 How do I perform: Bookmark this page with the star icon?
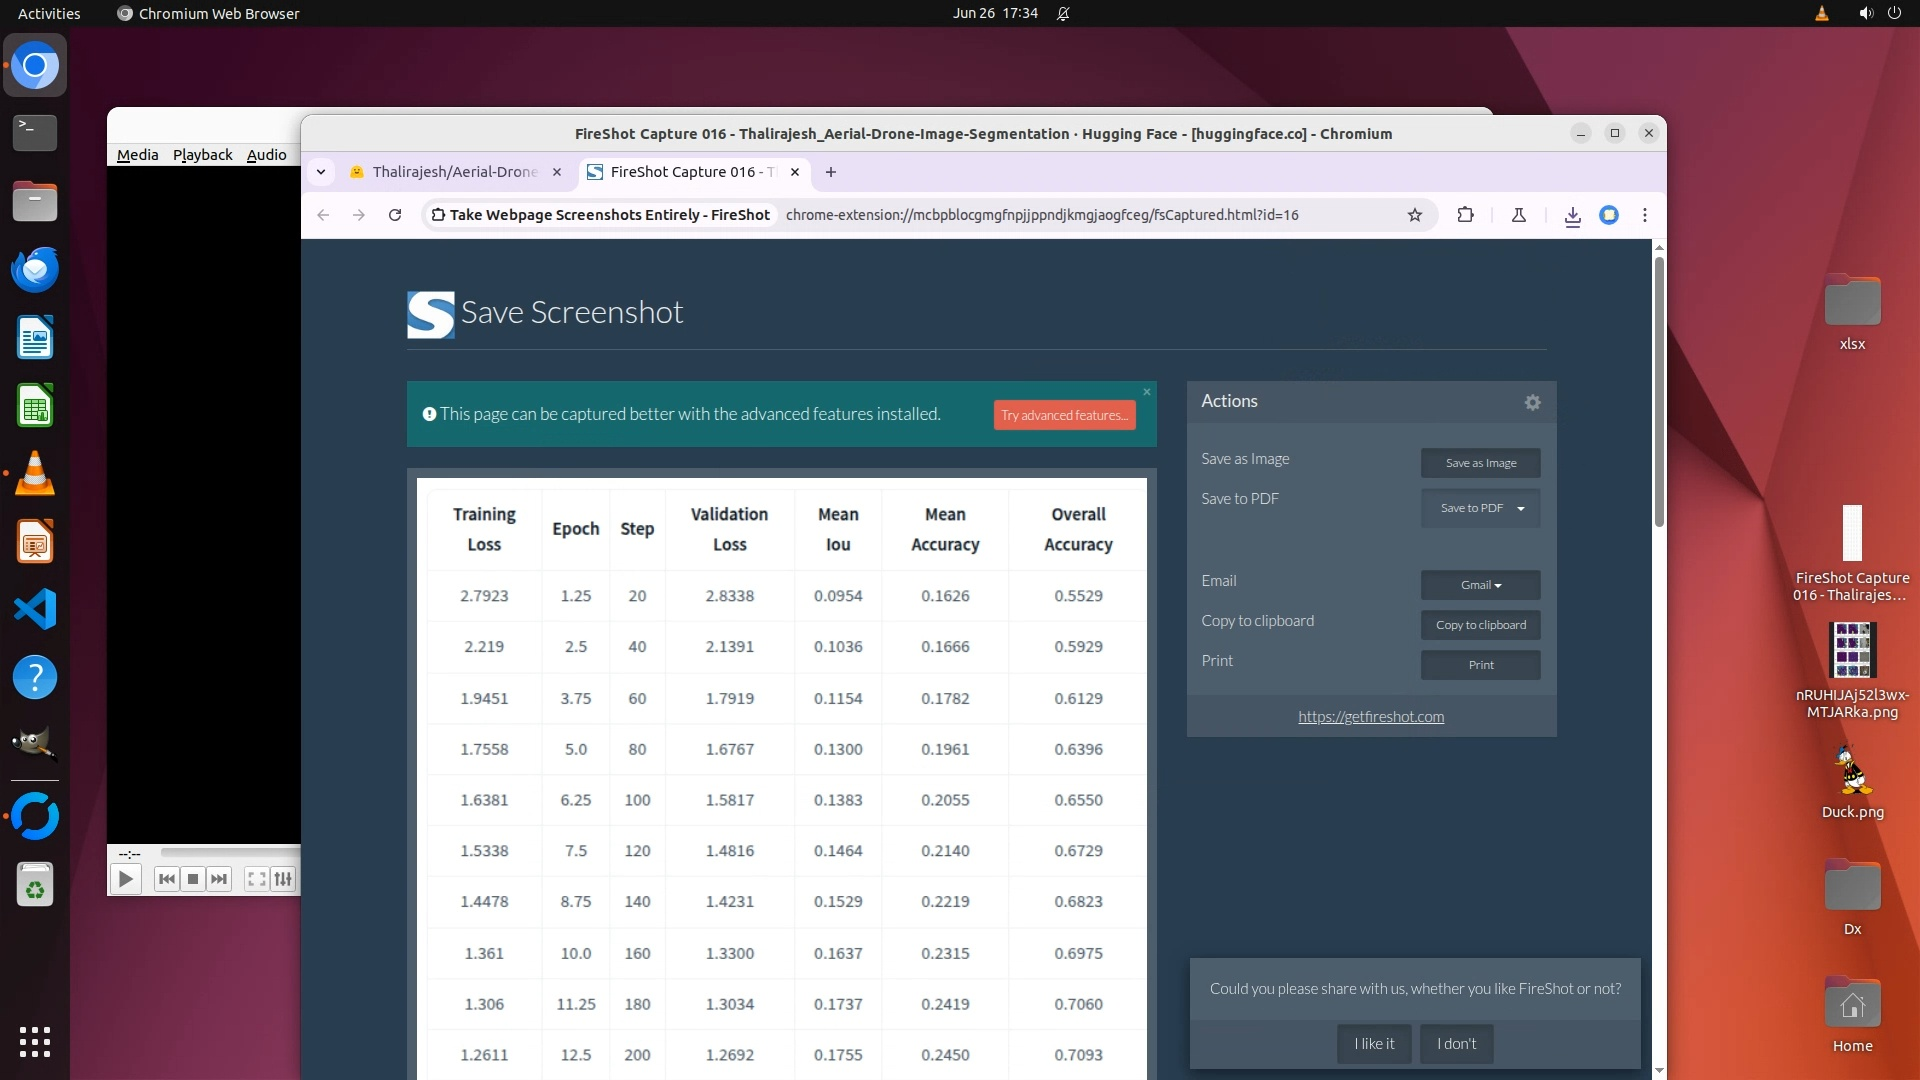[x=1414, y=215]
